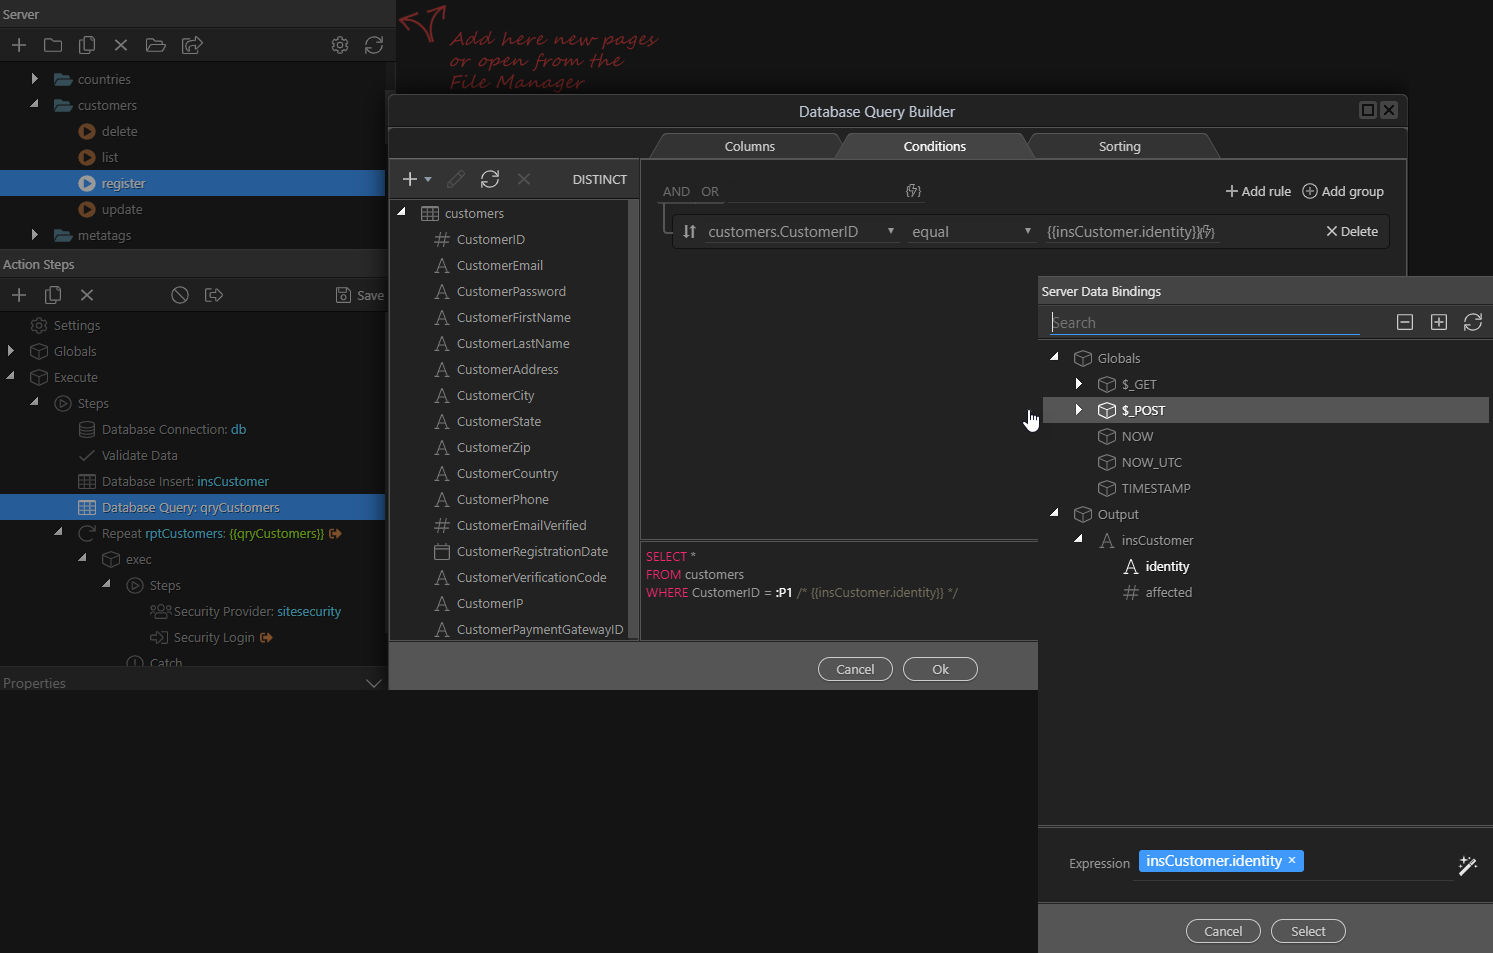
Task: Remove the insCustomer.identity expression tag
Action: pos(1292,860)
